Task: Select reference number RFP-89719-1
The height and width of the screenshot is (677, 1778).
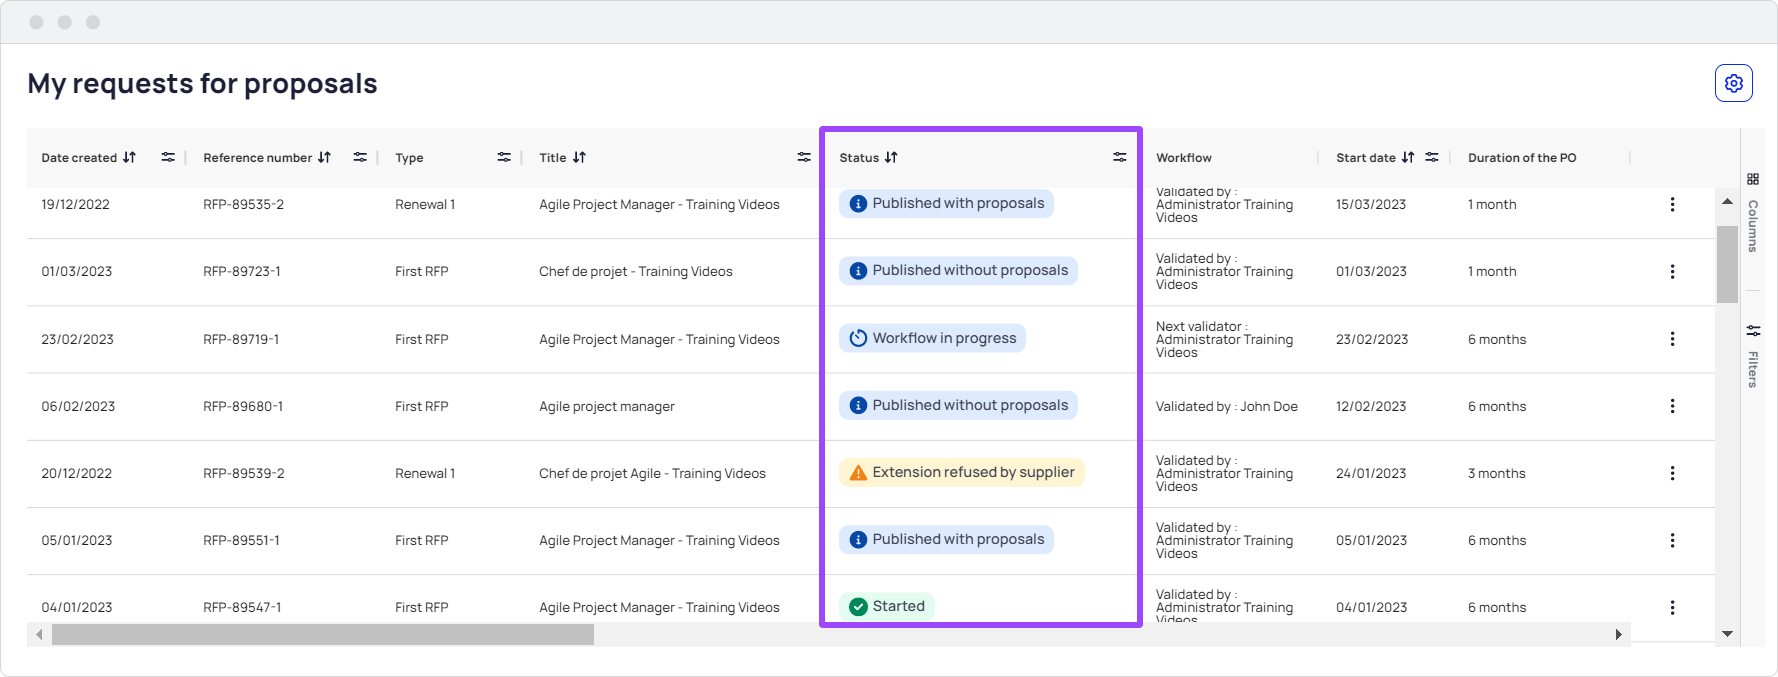Action: click(241, 340)
